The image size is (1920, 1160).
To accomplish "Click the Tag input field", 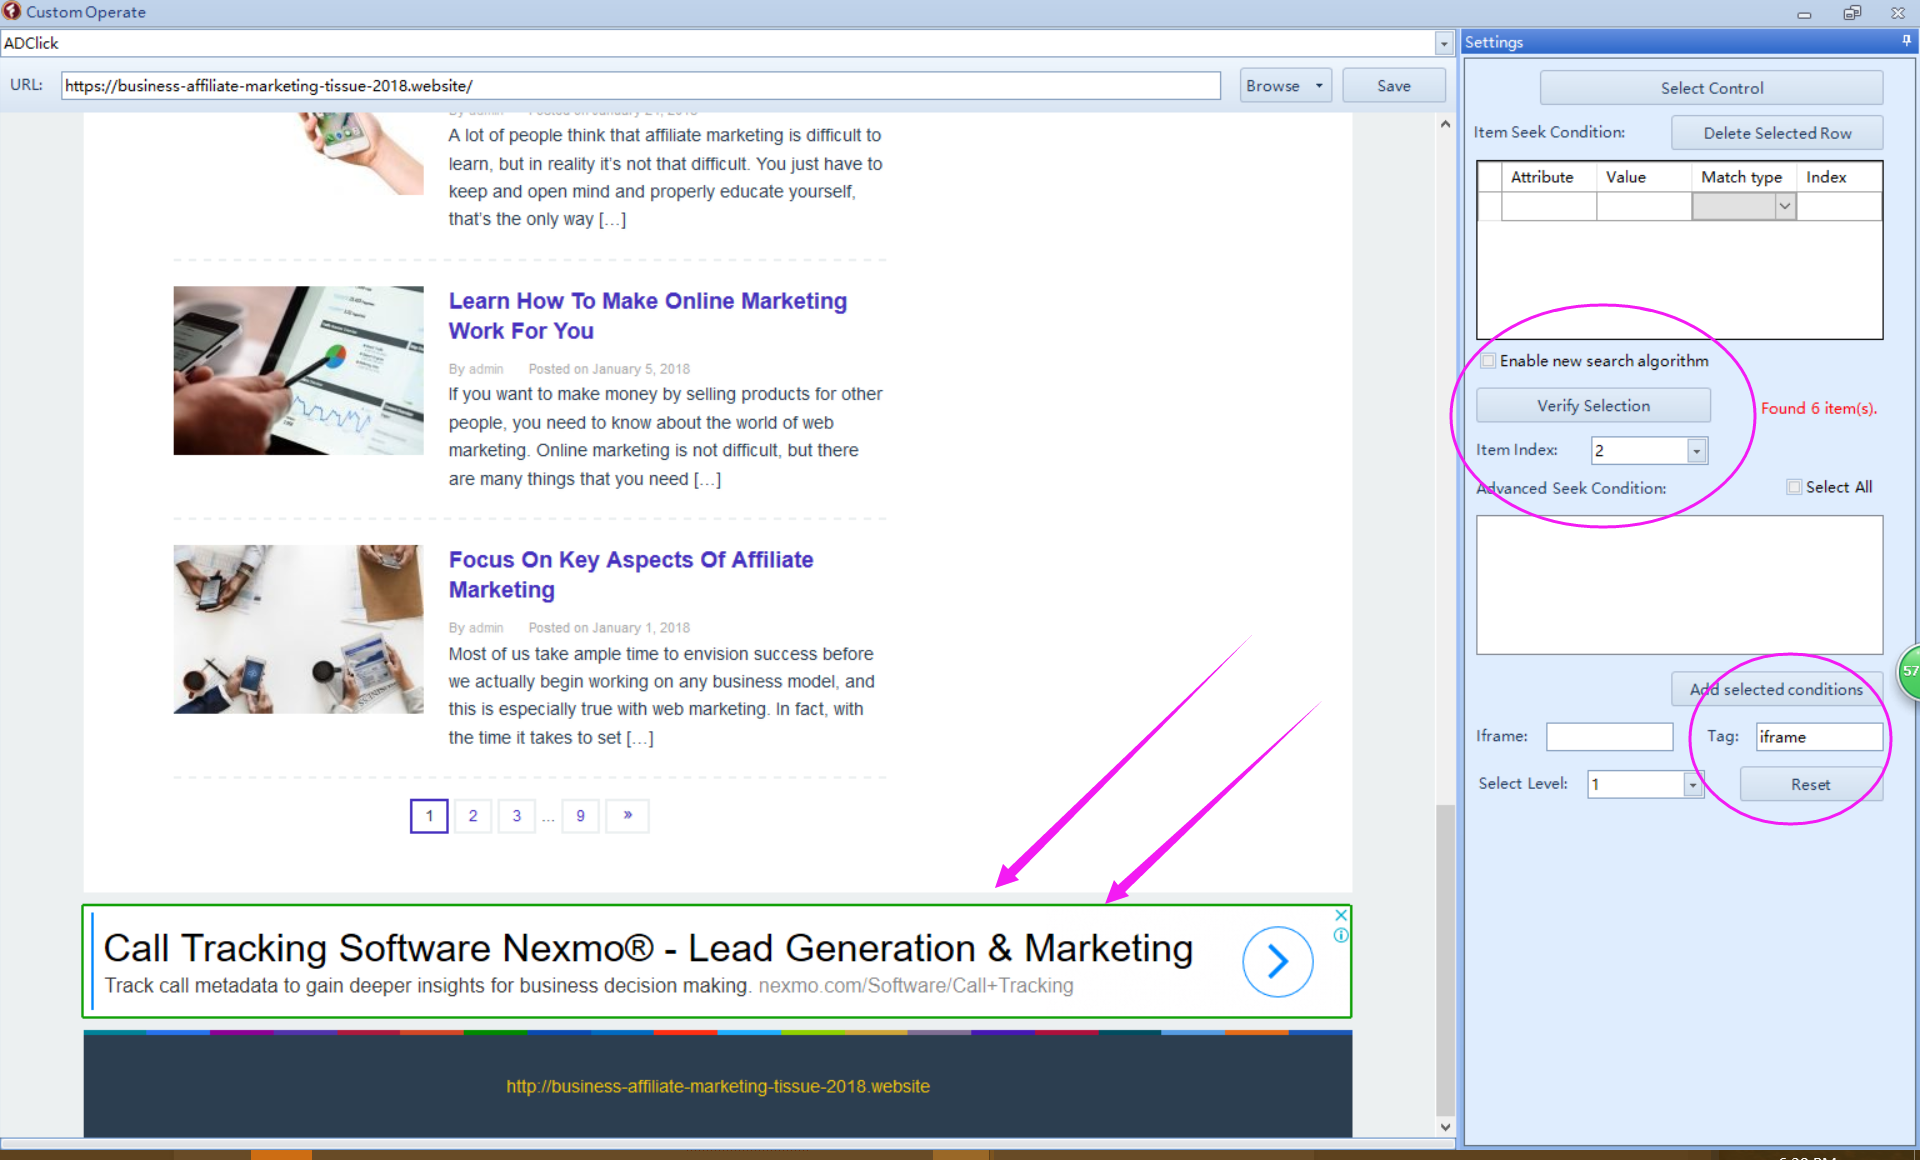I will pyautogui.click(x=1818, y=737).
